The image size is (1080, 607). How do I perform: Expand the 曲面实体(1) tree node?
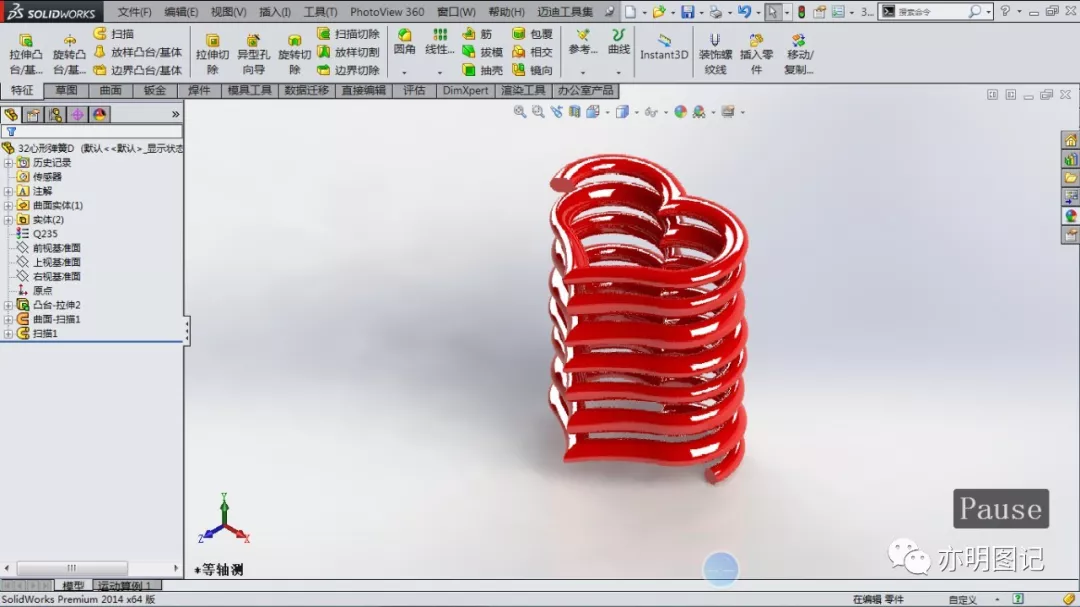(x=8, y=205)
